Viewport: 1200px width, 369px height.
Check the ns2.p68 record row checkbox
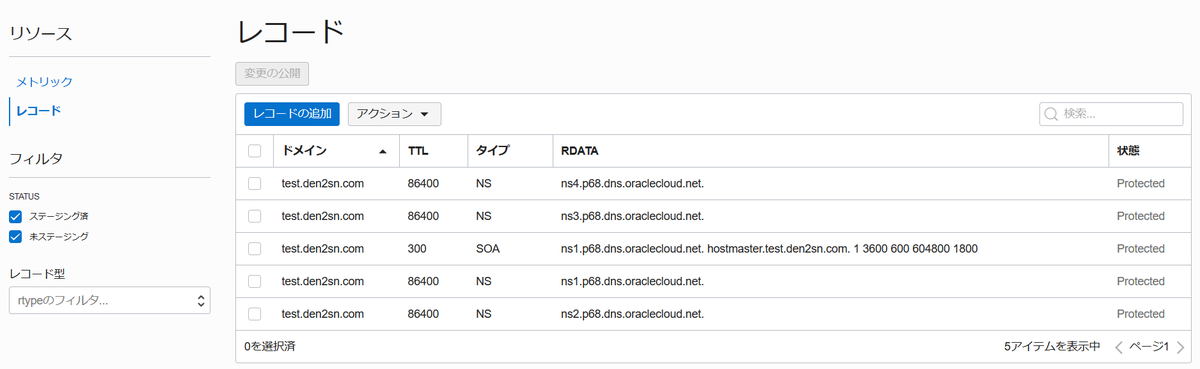[254, 314]
